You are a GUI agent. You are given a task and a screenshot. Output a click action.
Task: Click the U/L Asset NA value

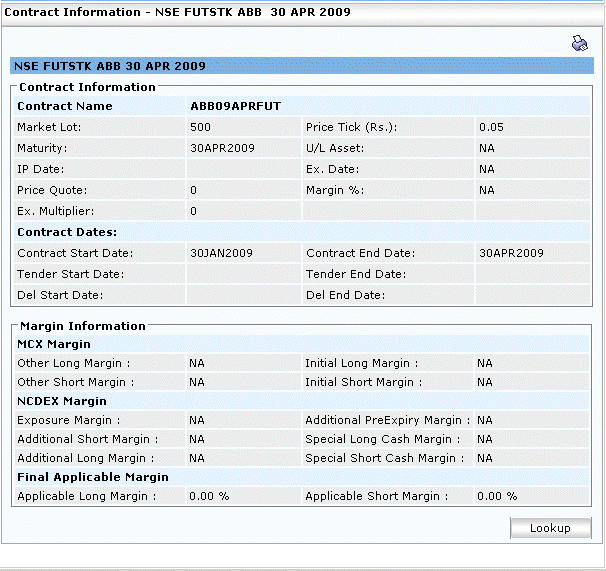click(487, 148)
